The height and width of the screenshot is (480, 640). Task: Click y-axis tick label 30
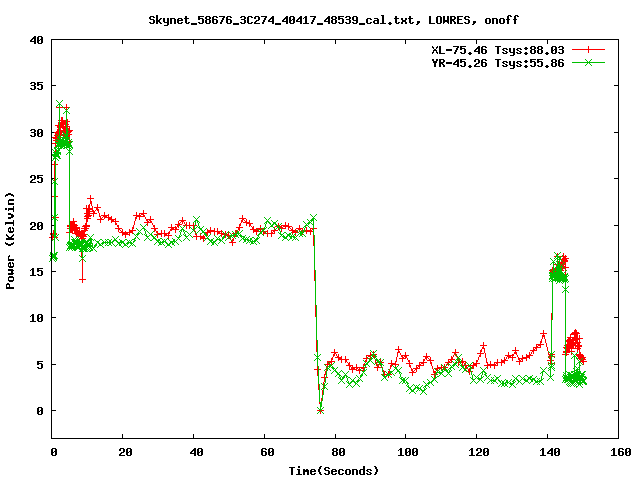(37, 133)
